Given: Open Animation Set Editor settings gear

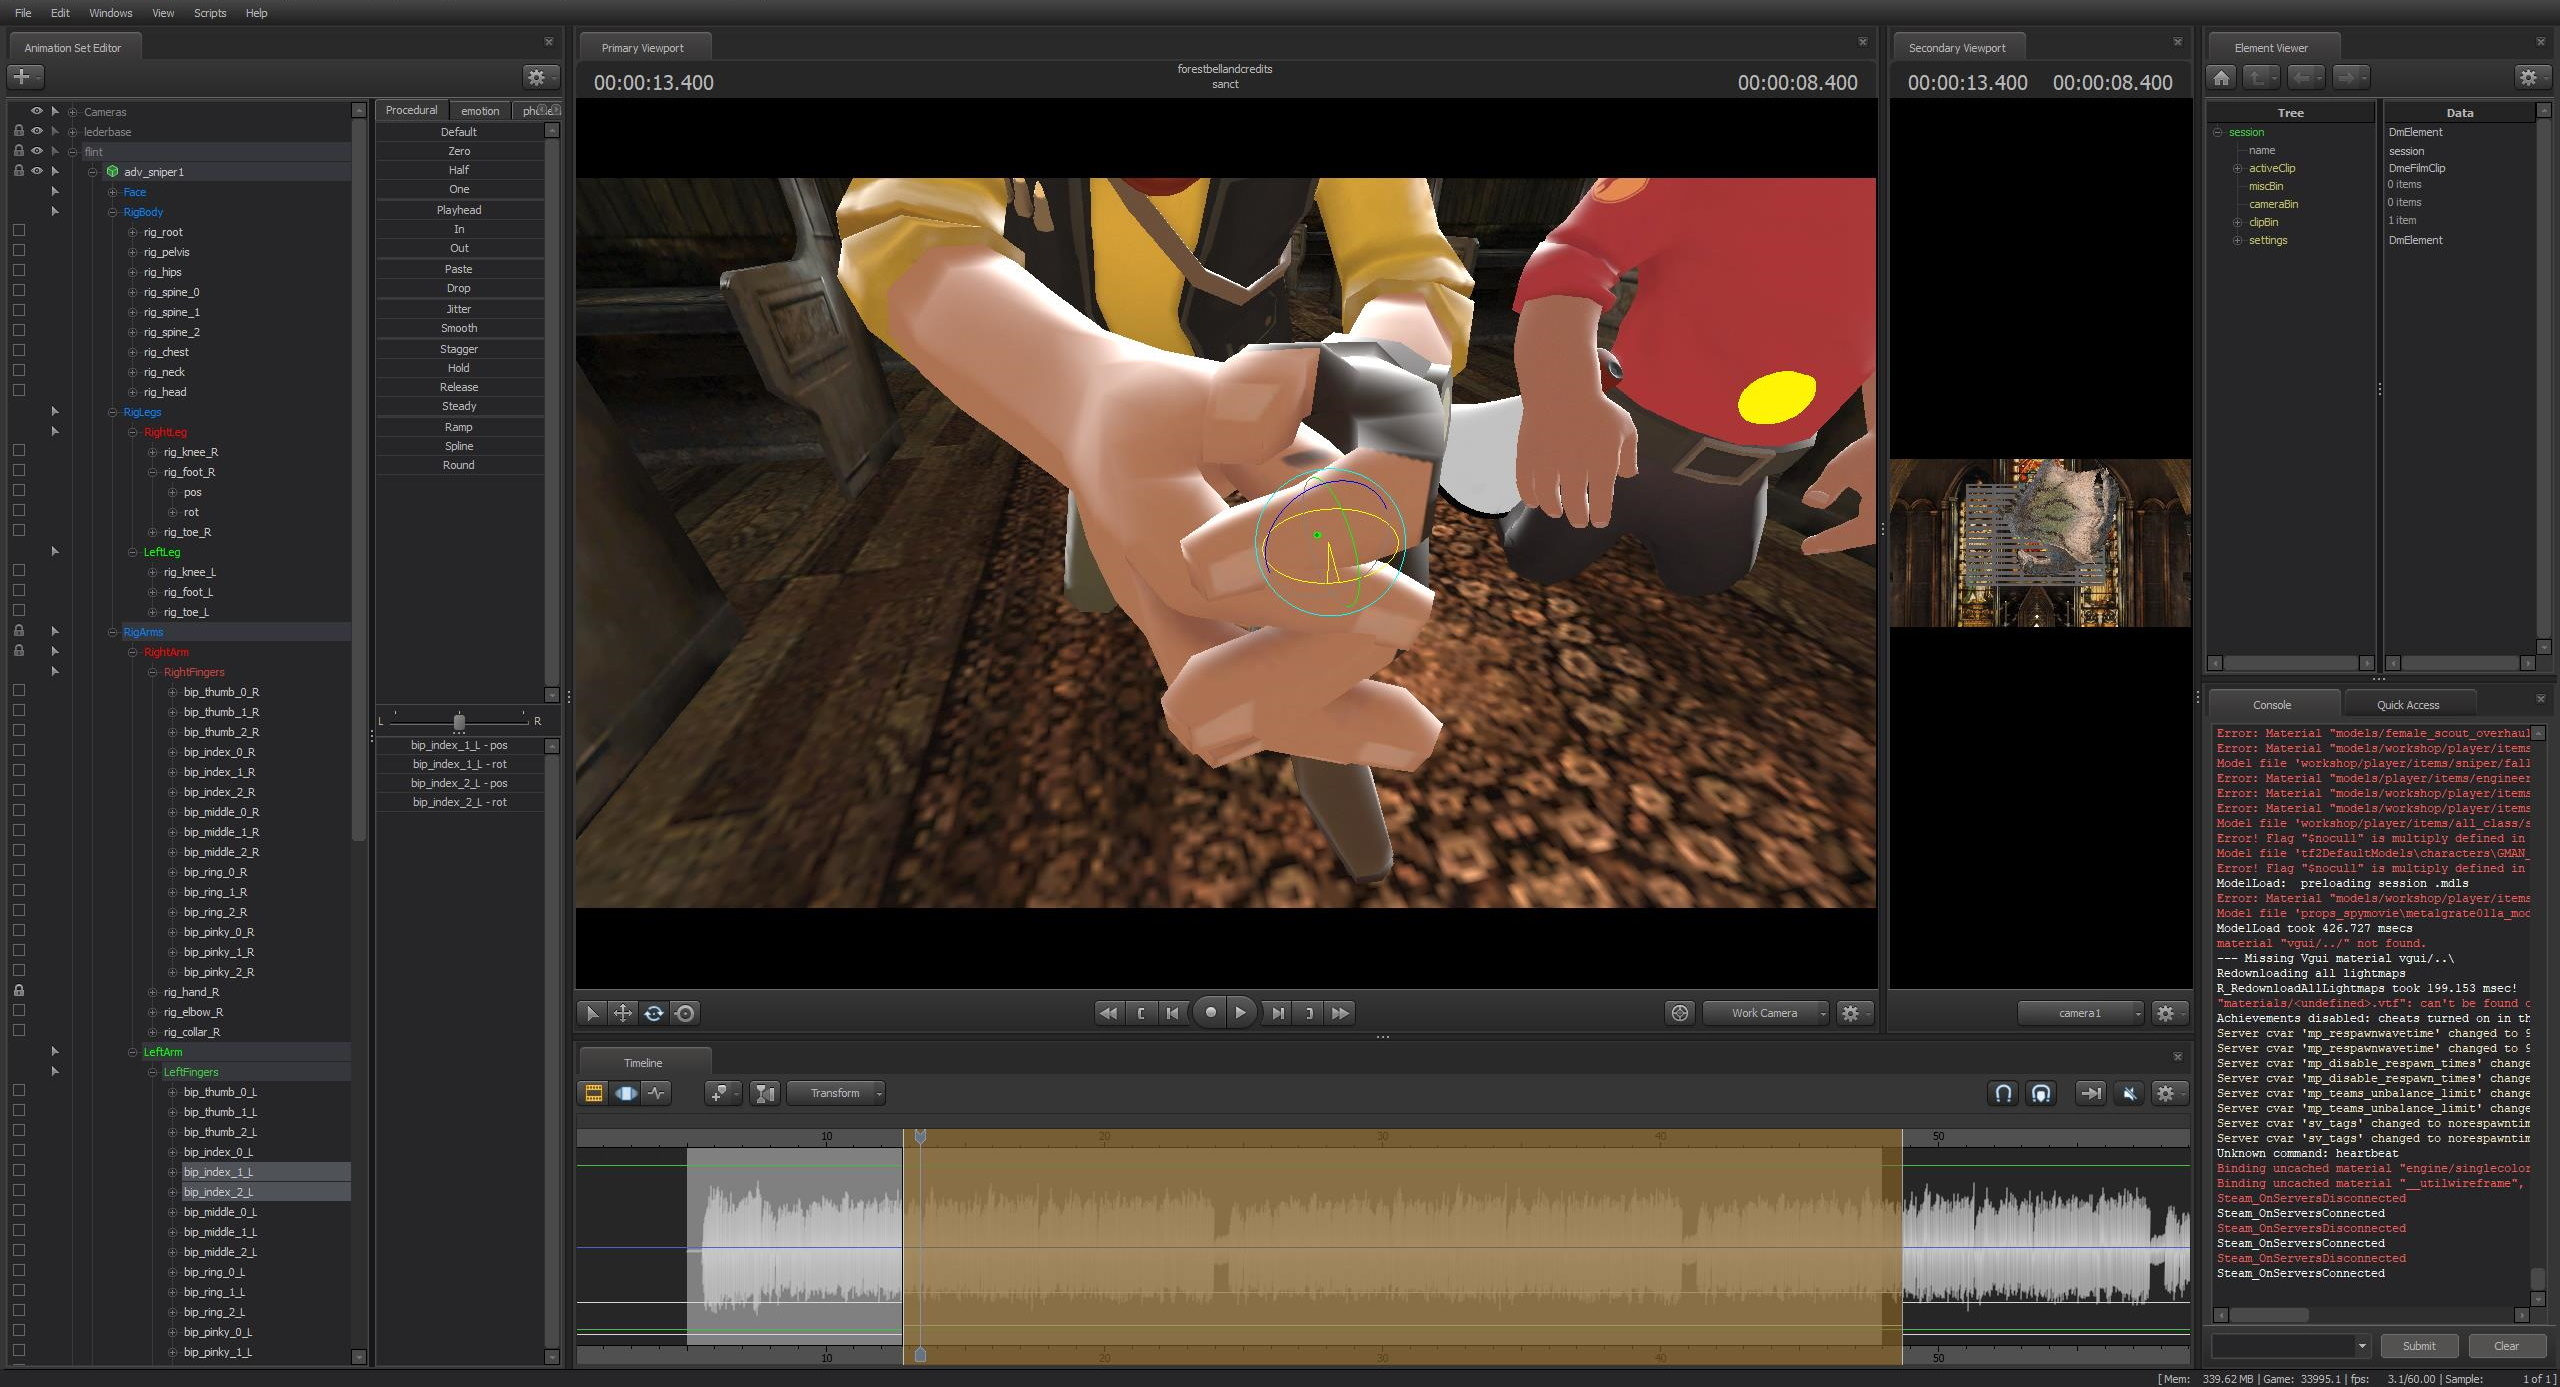Looking at the screenshot, I should [540, 77].
